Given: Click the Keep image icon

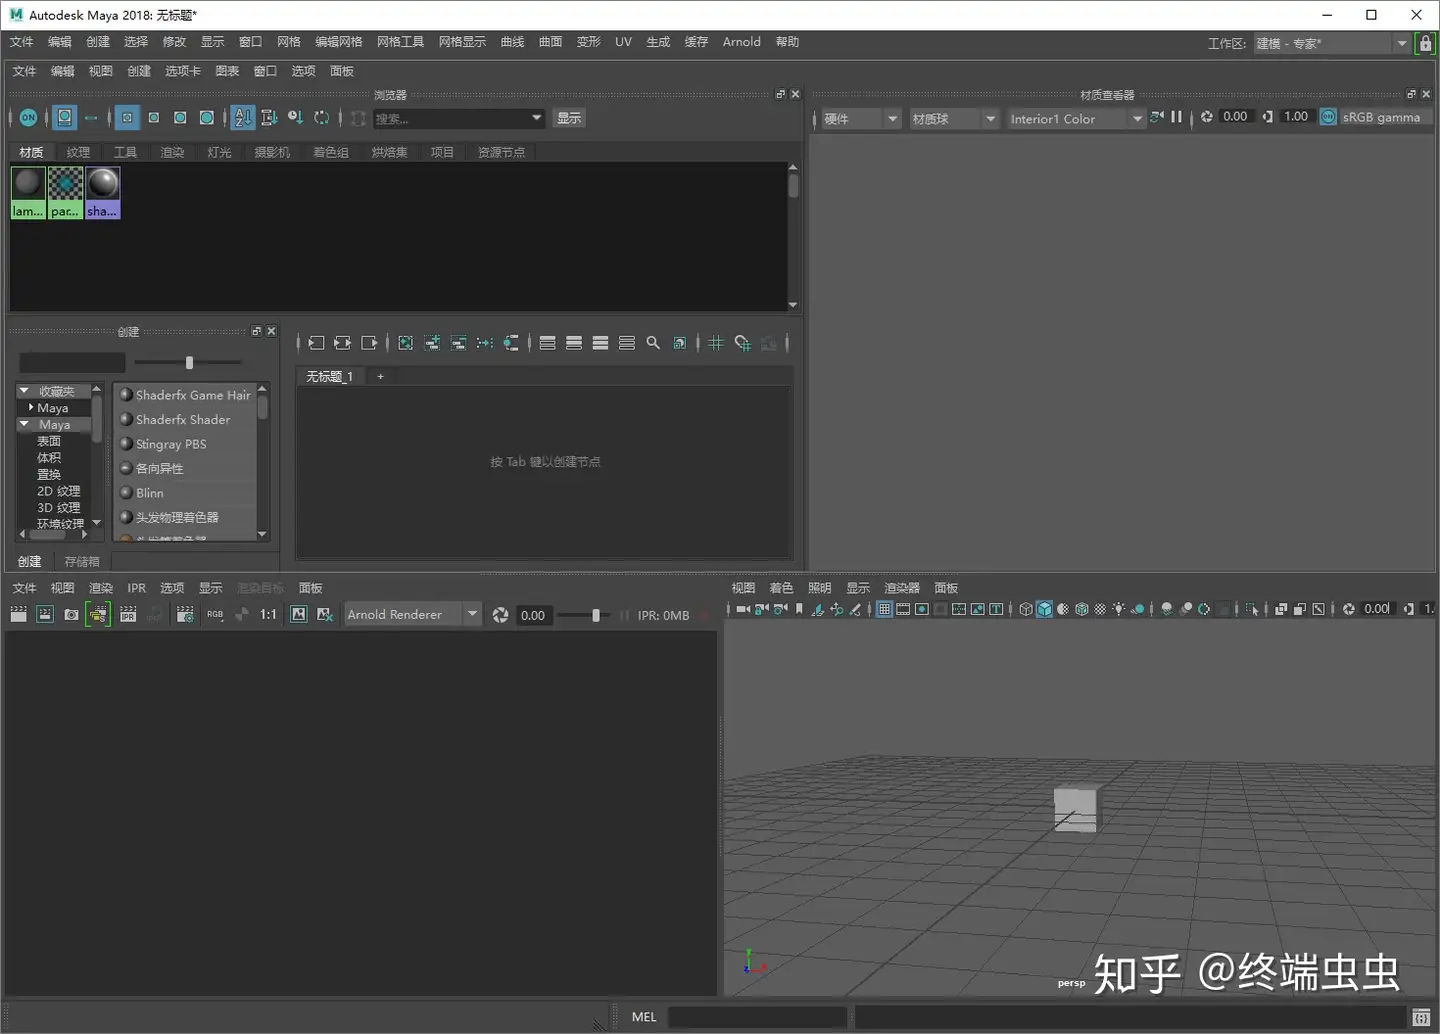Looking at the screenshot, I should 298,615.
